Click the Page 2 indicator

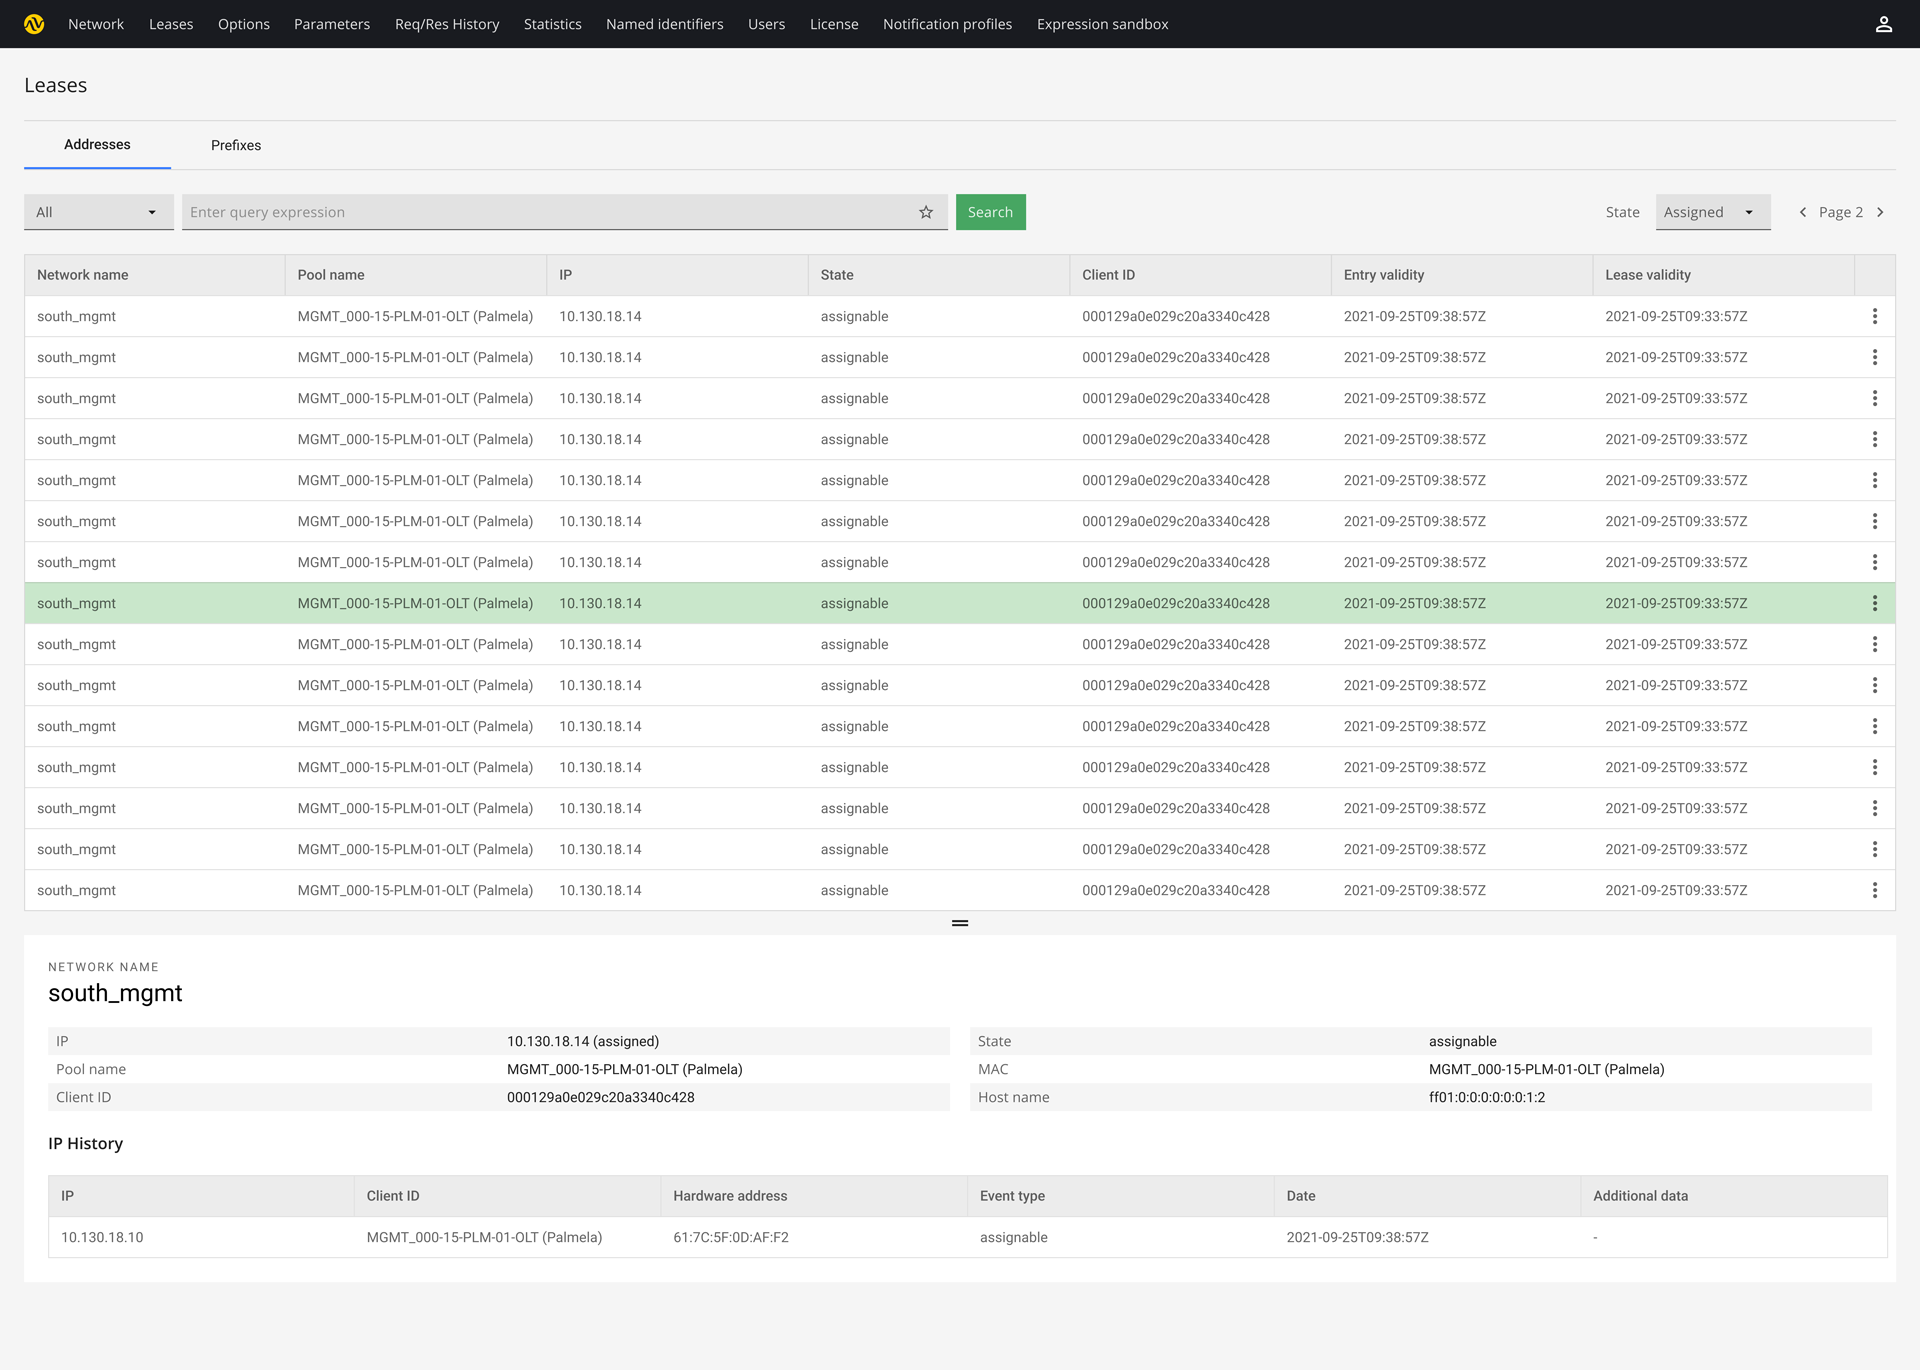(x=1840, y=212)
